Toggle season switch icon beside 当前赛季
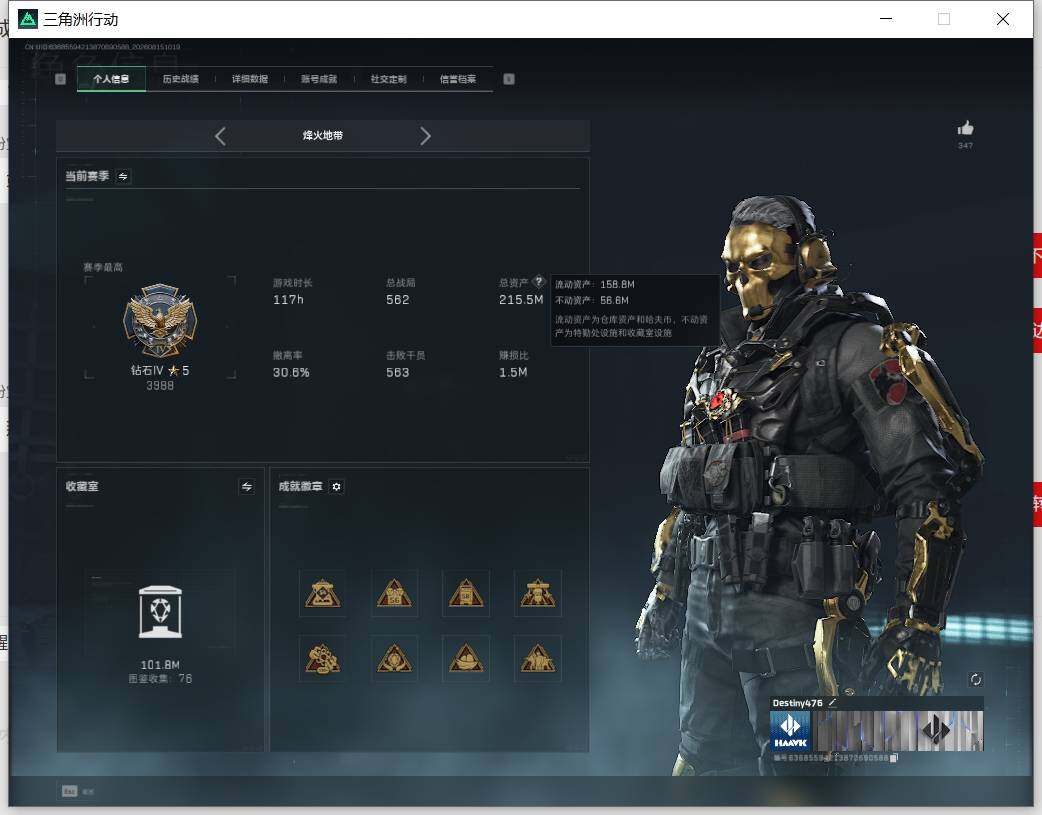This screenshot has width=1042, height=815. point(123,176)
